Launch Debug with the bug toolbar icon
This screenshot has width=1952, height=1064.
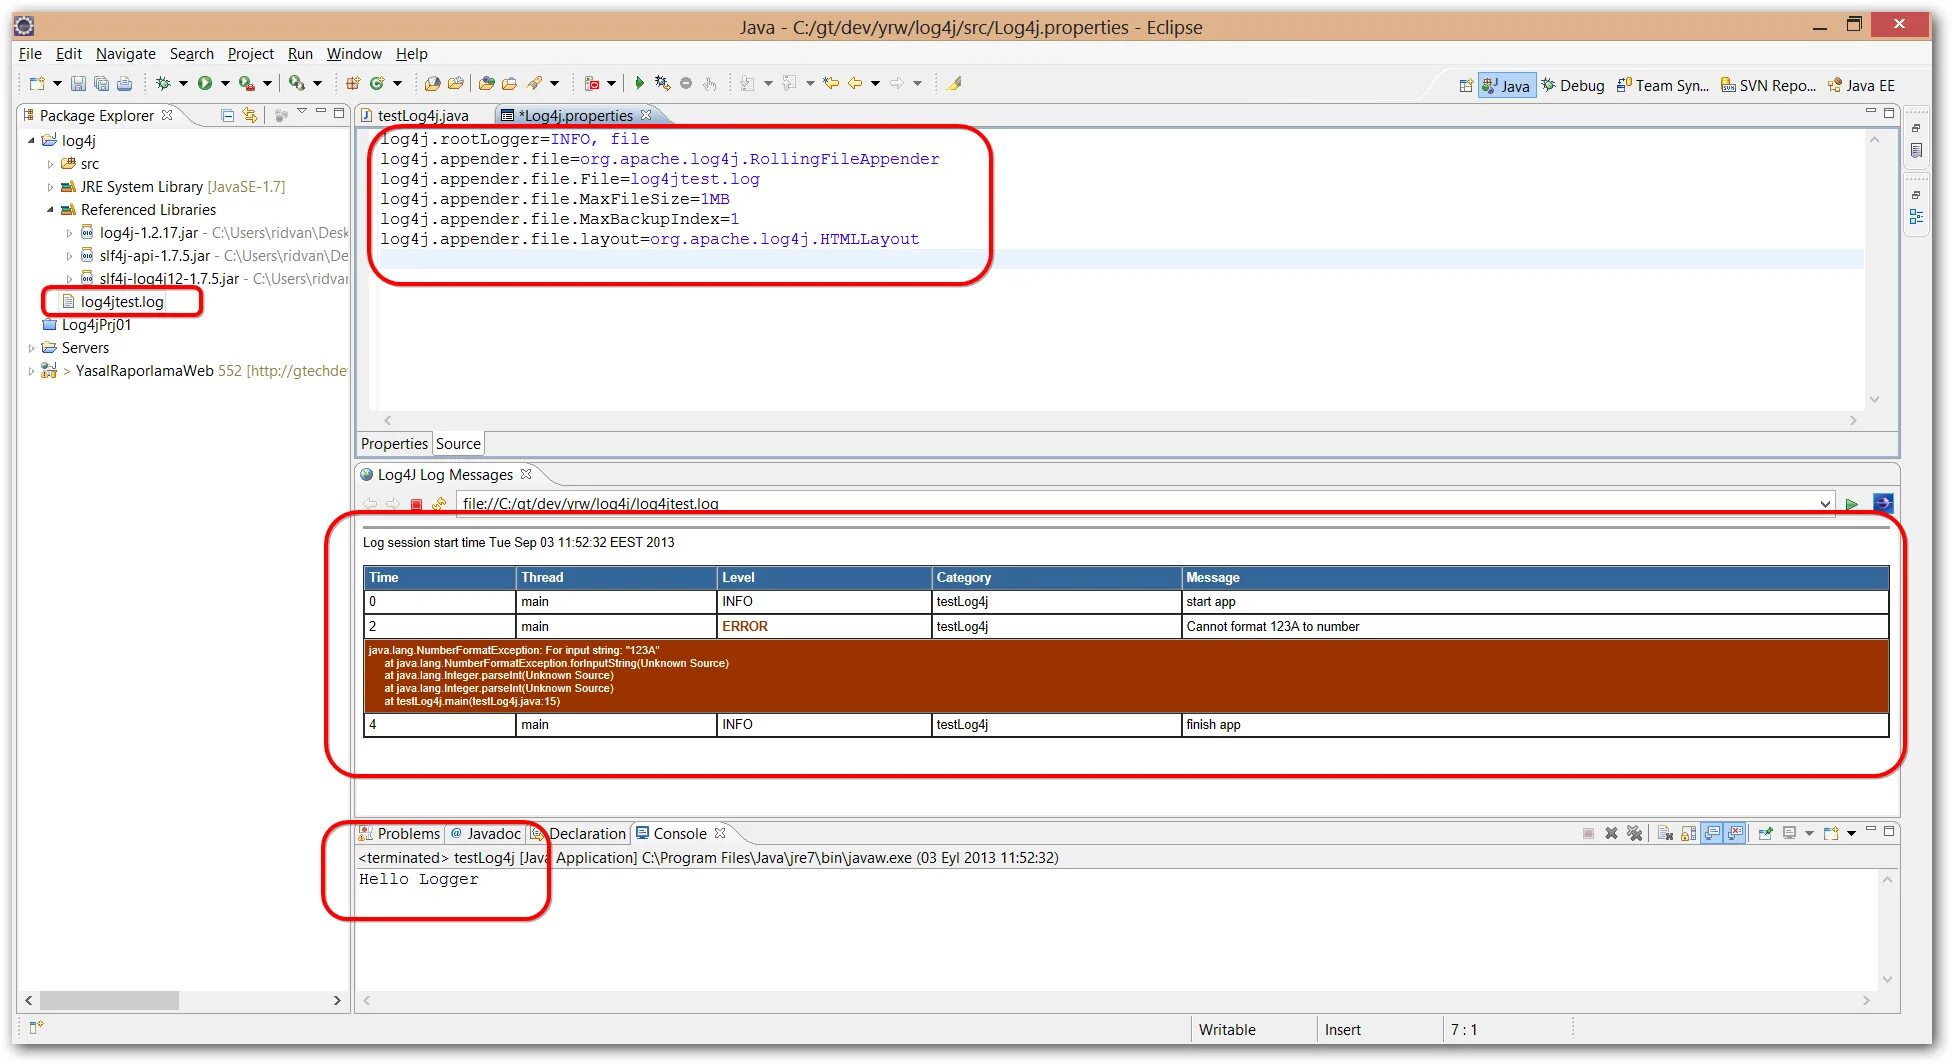163,84
